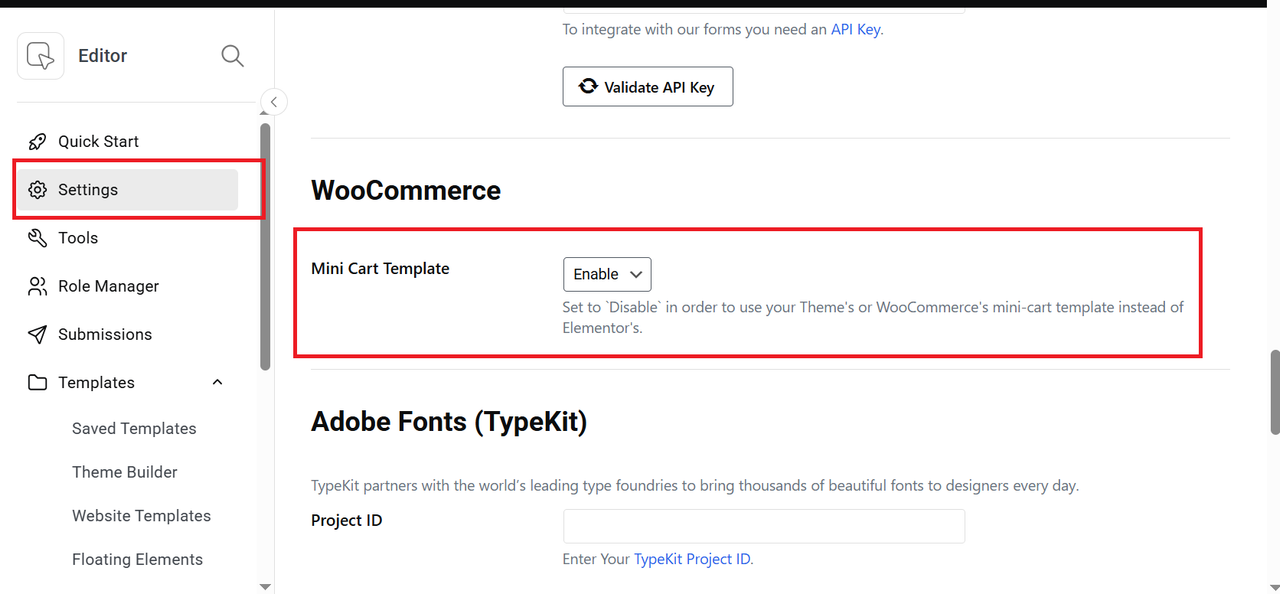Open Saved Templates in sidebar
This screenshot has height=594, width=1280.
(134, 428)
